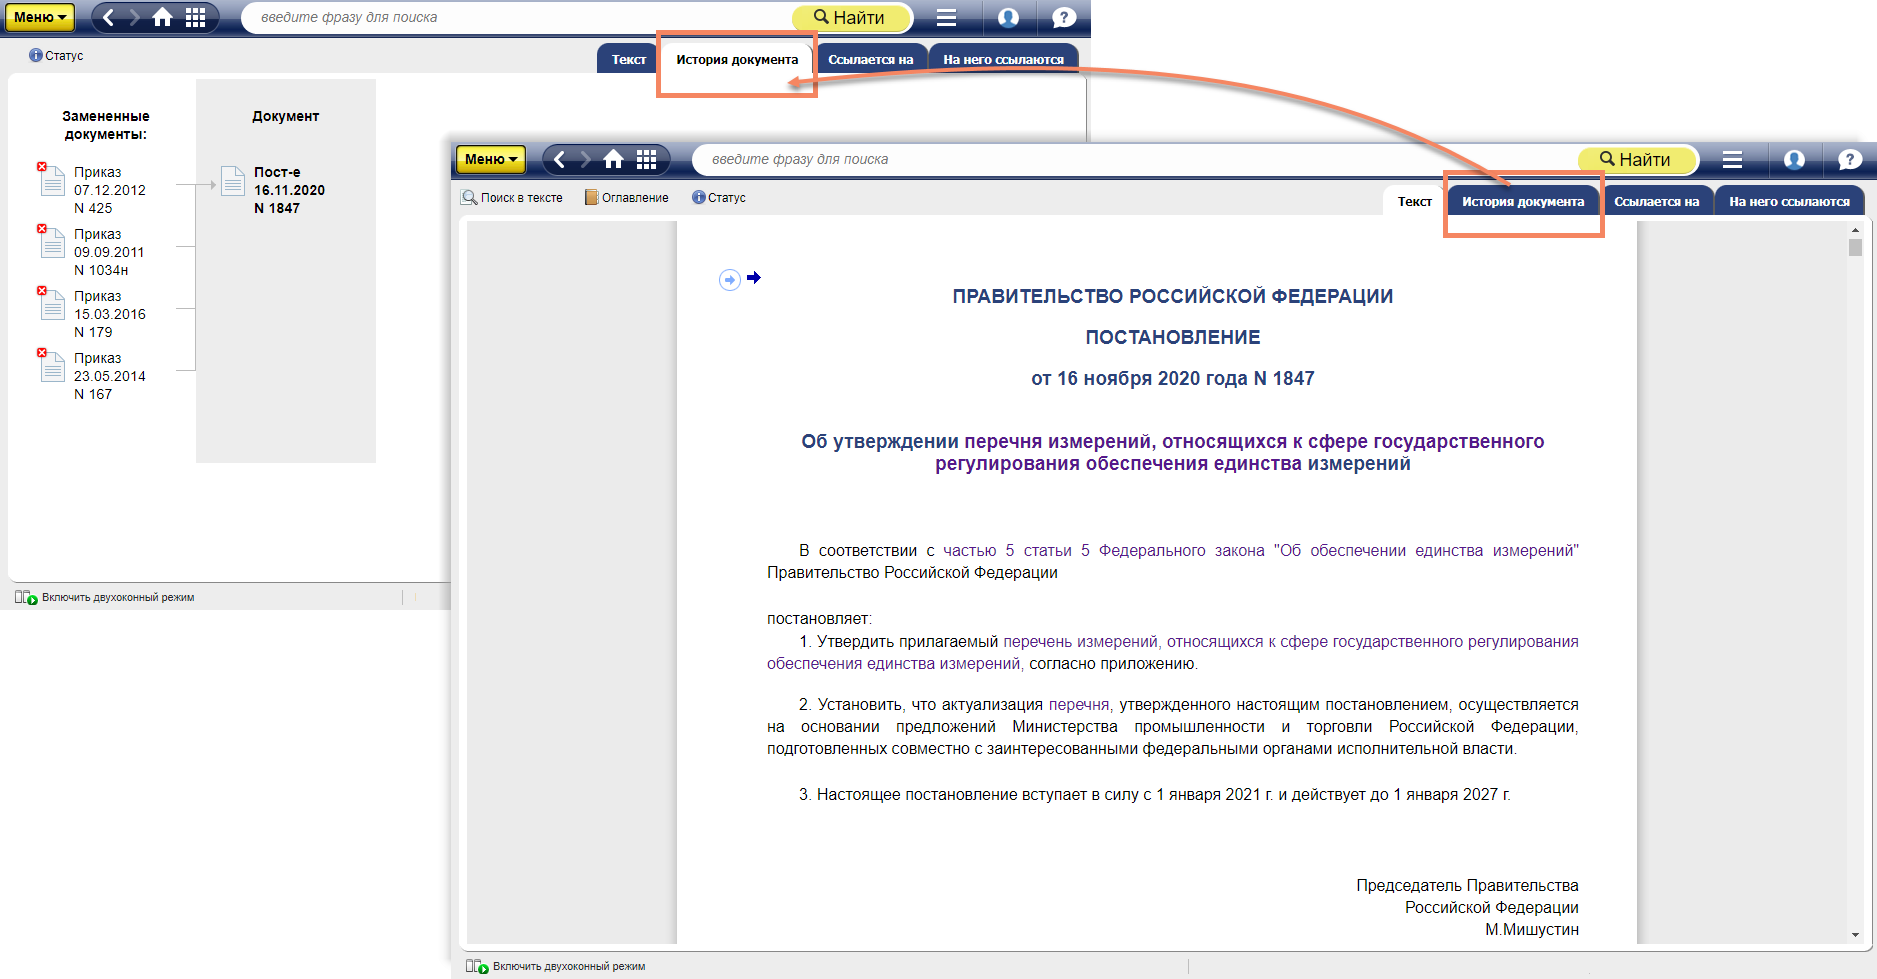
Task: Click document icon for Приказ N 179
Action: coord(52,303)
